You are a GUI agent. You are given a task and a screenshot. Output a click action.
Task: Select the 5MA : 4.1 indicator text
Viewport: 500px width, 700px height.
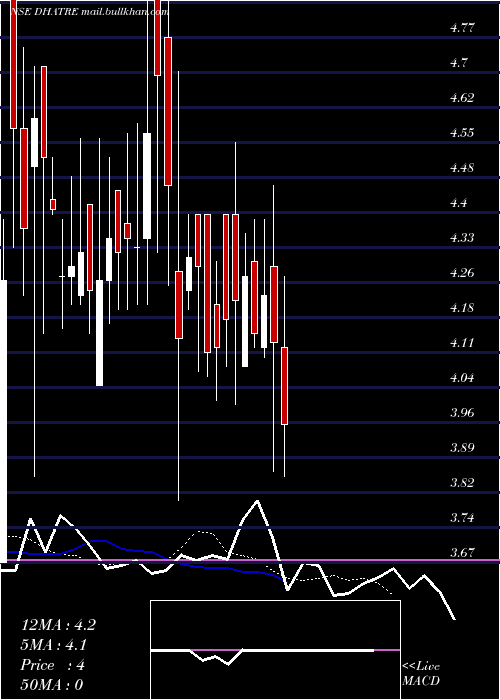tap(54, 645)
